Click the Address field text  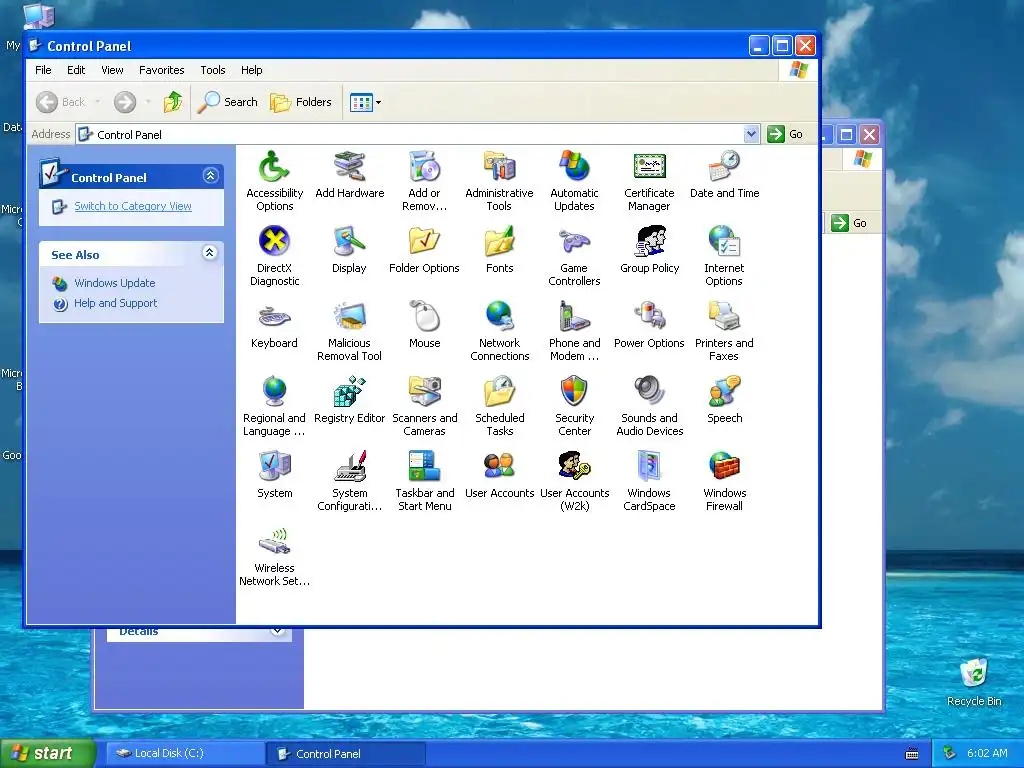129,135
